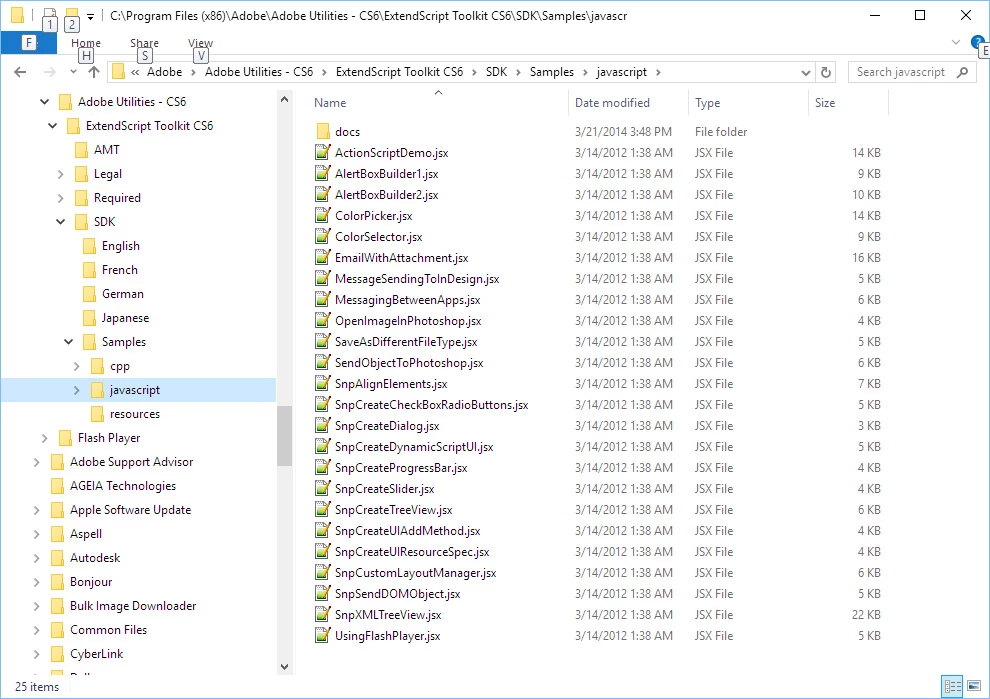The image size is (990, 699).
Task: Select the Japanese folder in tree
Action: click(x=125, y=318)
